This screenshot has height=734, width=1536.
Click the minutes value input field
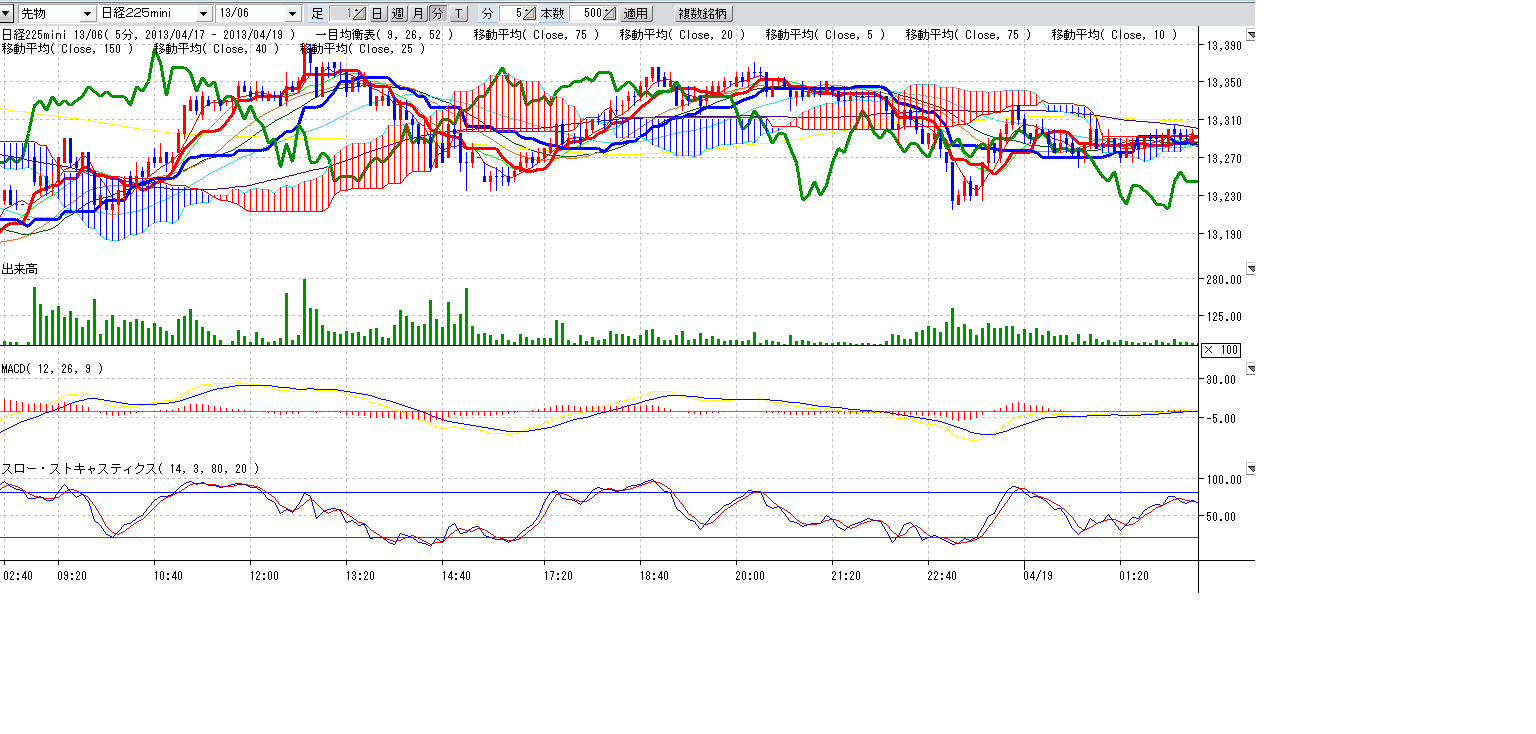point(510,14)
